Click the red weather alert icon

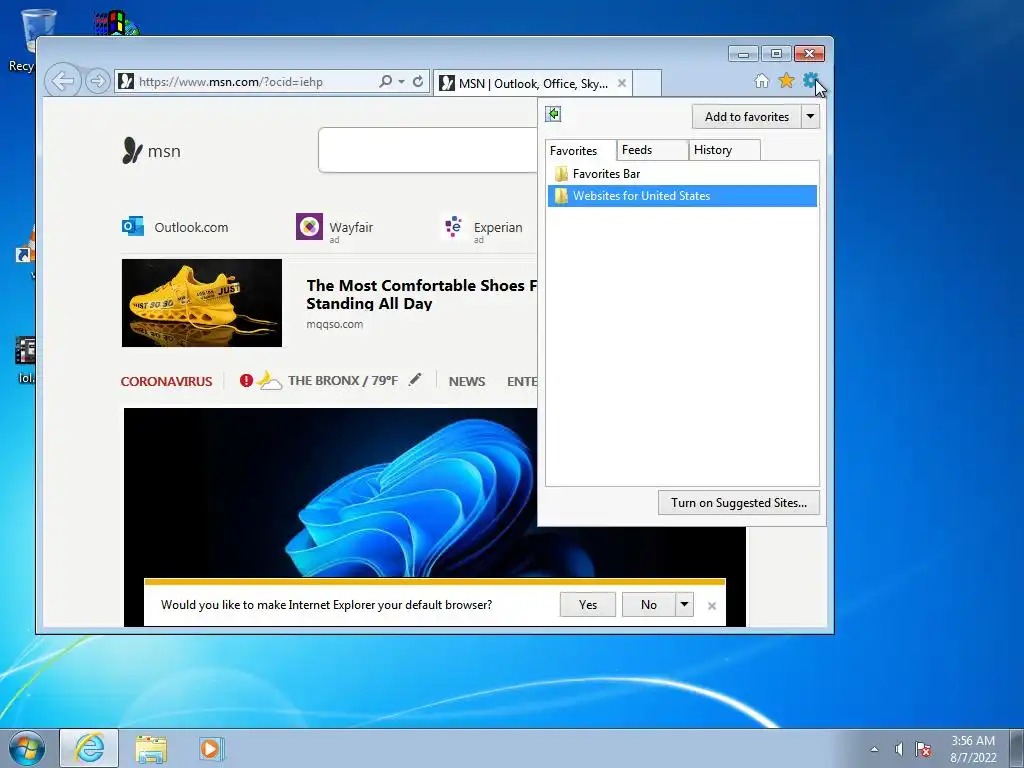pos(246,380)
